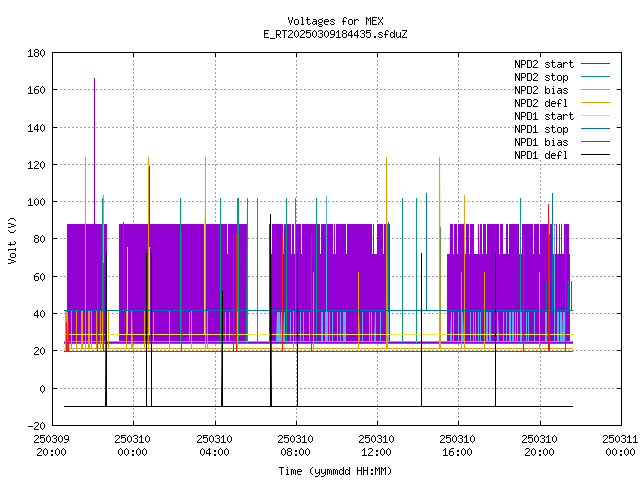Select the 'NPD1 defl' legend label
640x480 pixels.
pyautogui.click(x=541, y=156)
